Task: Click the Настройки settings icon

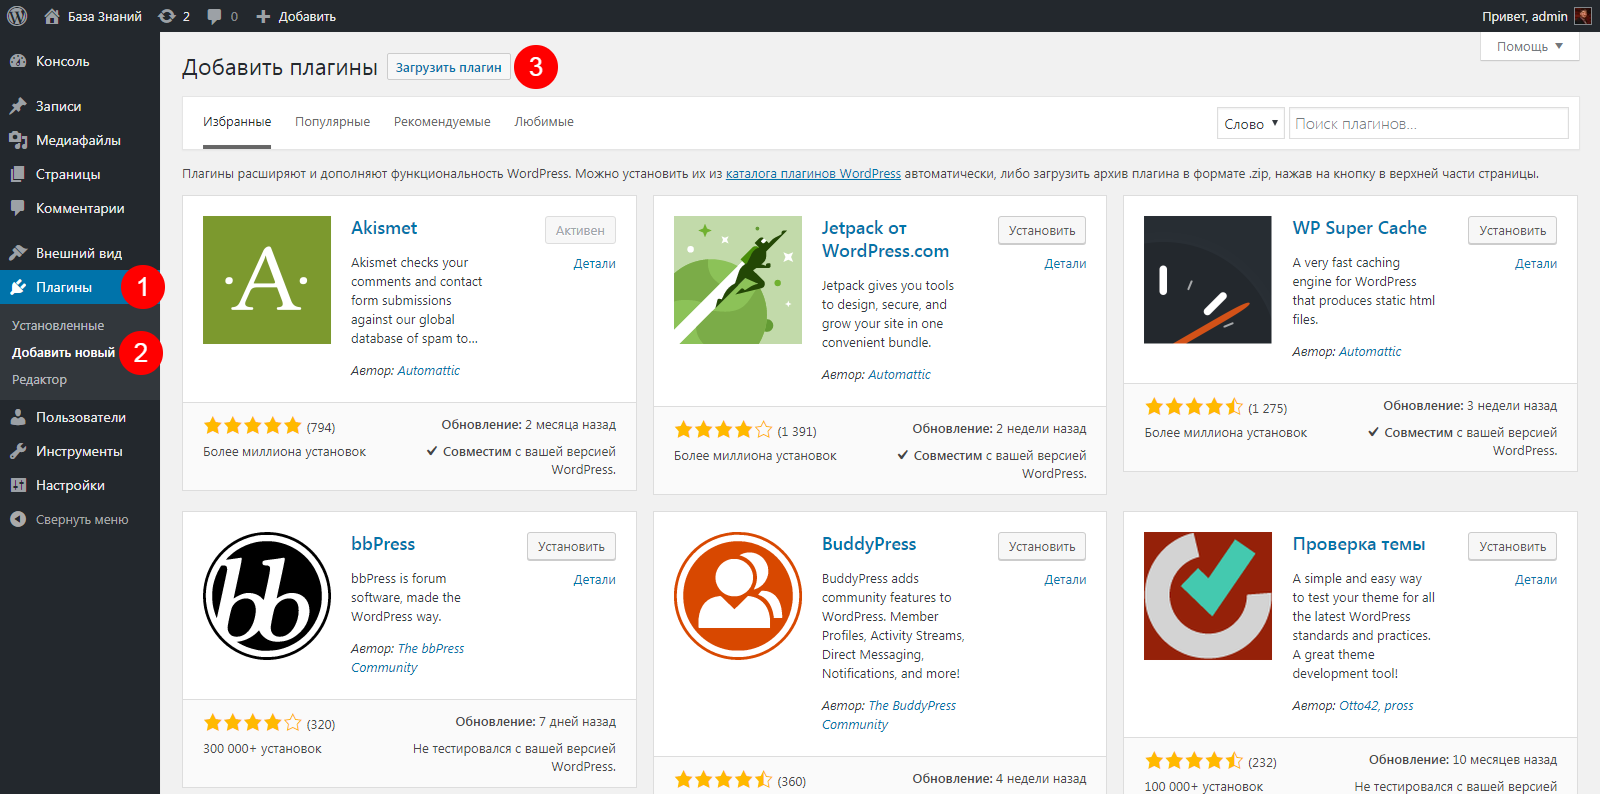Action: click(x=18, y=485)
